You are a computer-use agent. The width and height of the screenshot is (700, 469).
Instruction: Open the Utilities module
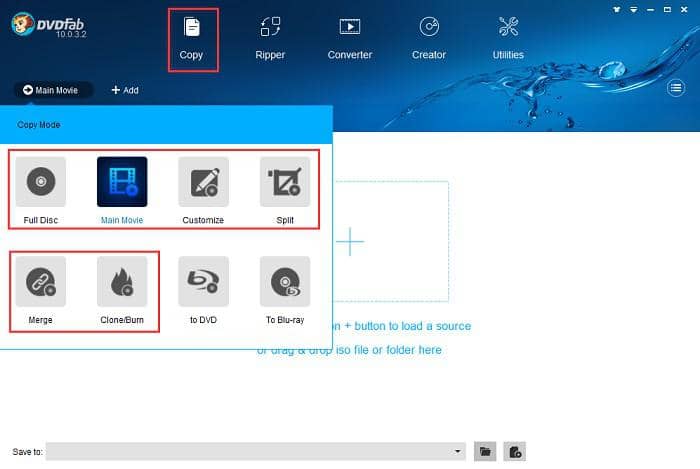(x=508, y=39)
